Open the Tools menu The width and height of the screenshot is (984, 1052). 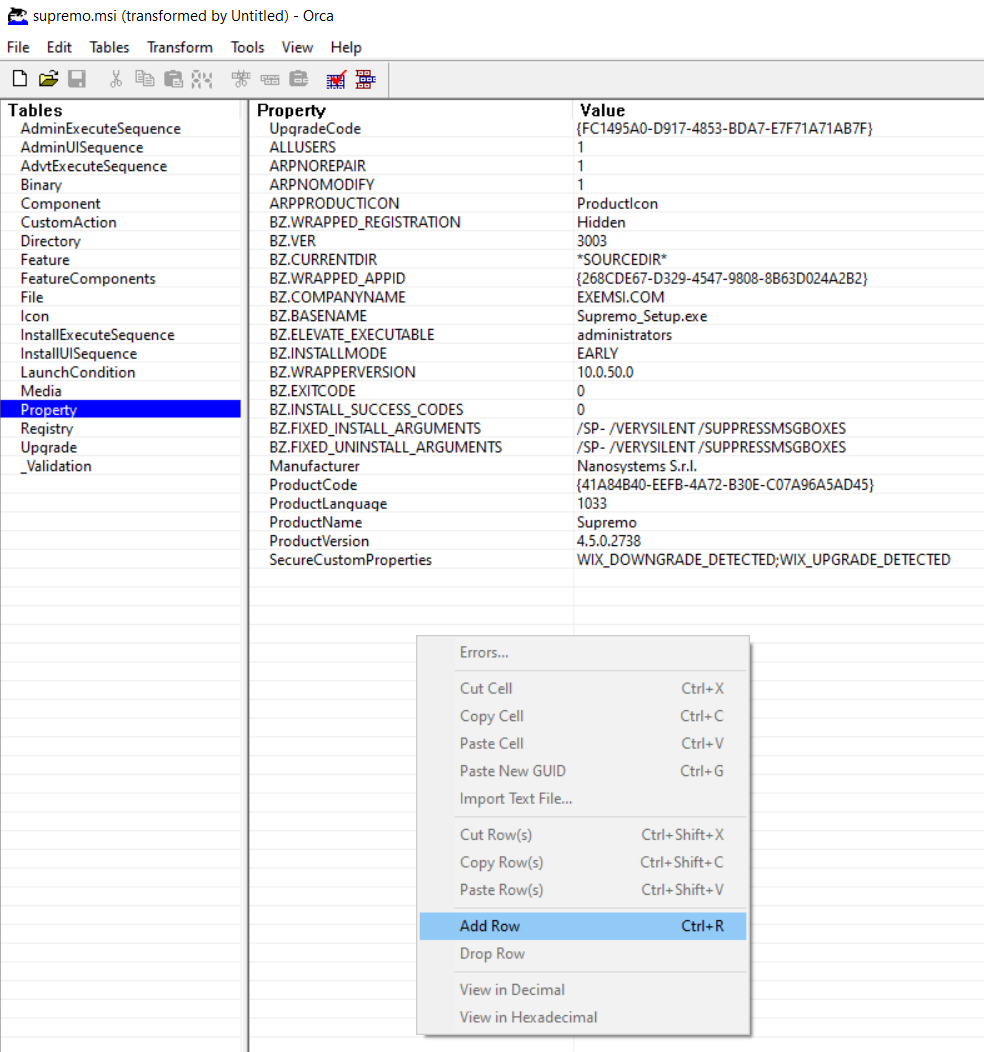[247, 47]
